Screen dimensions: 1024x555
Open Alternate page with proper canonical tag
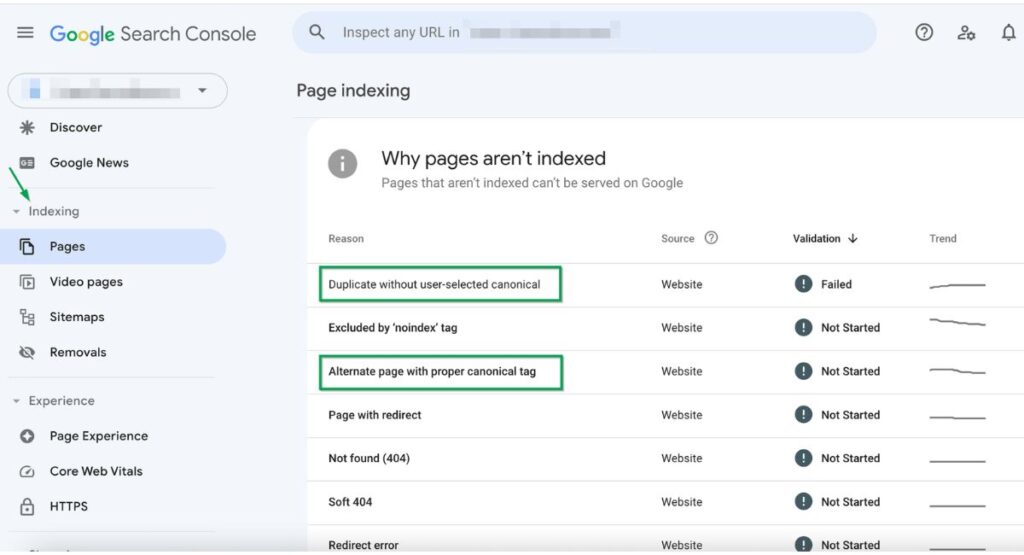[432, 371]
